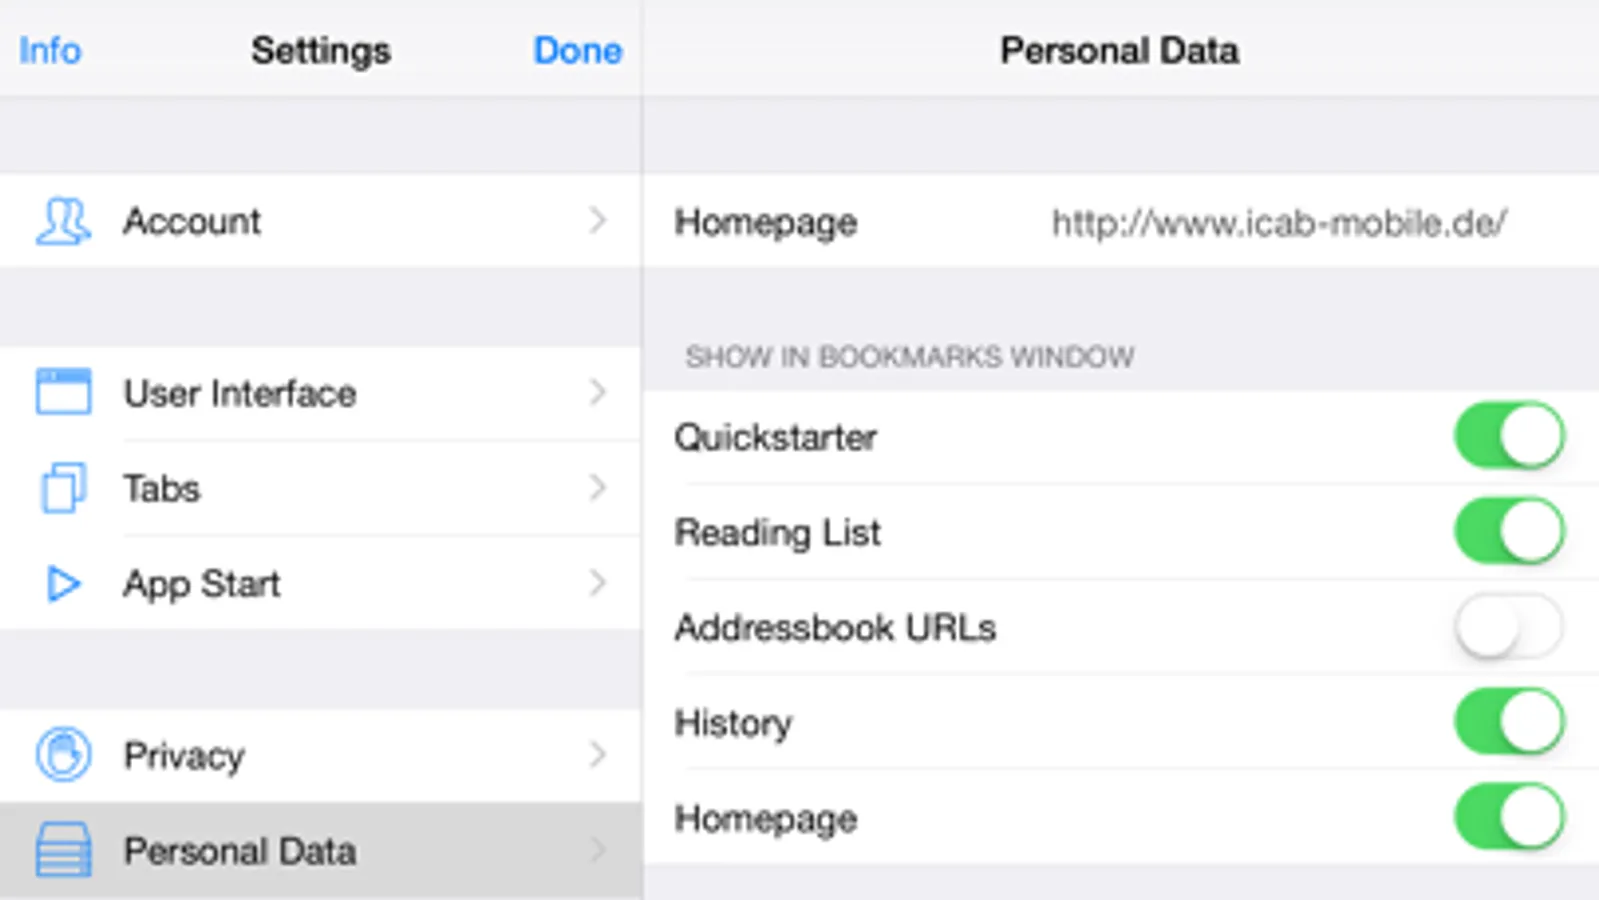This screenshot has height=900, width=1599.
Task: Open the Privacy settings label
Action: pyautogui.click(x=184, y=755)
